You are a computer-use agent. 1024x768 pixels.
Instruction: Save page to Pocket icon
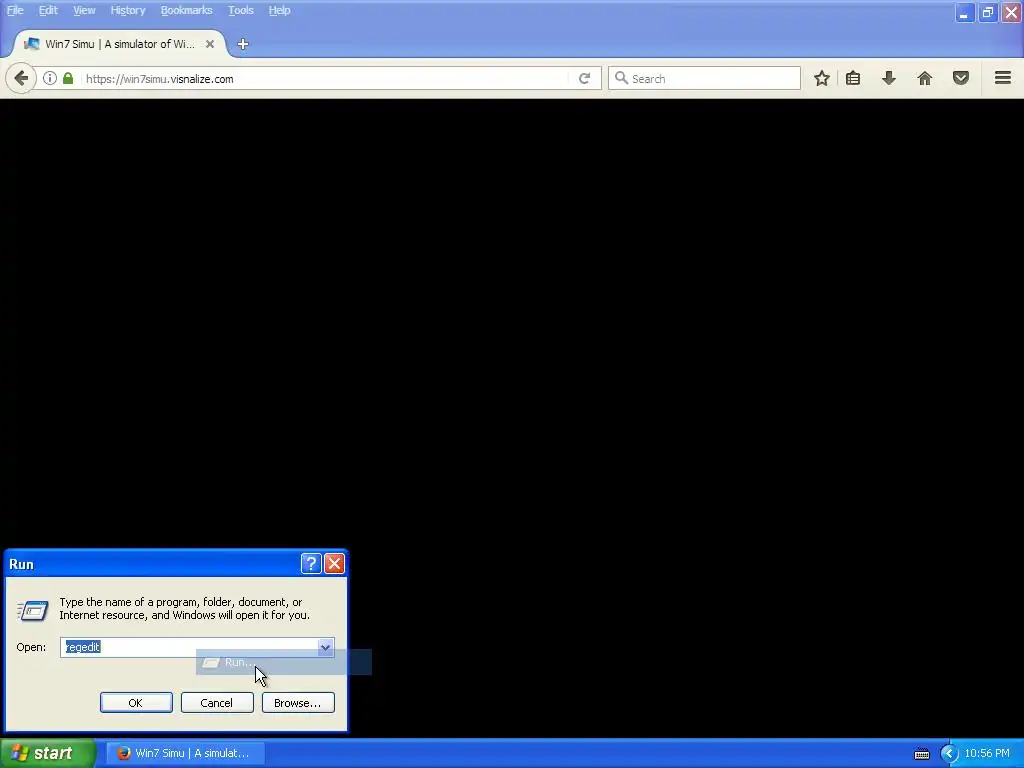pyautogui.click(x=961, y=78)
